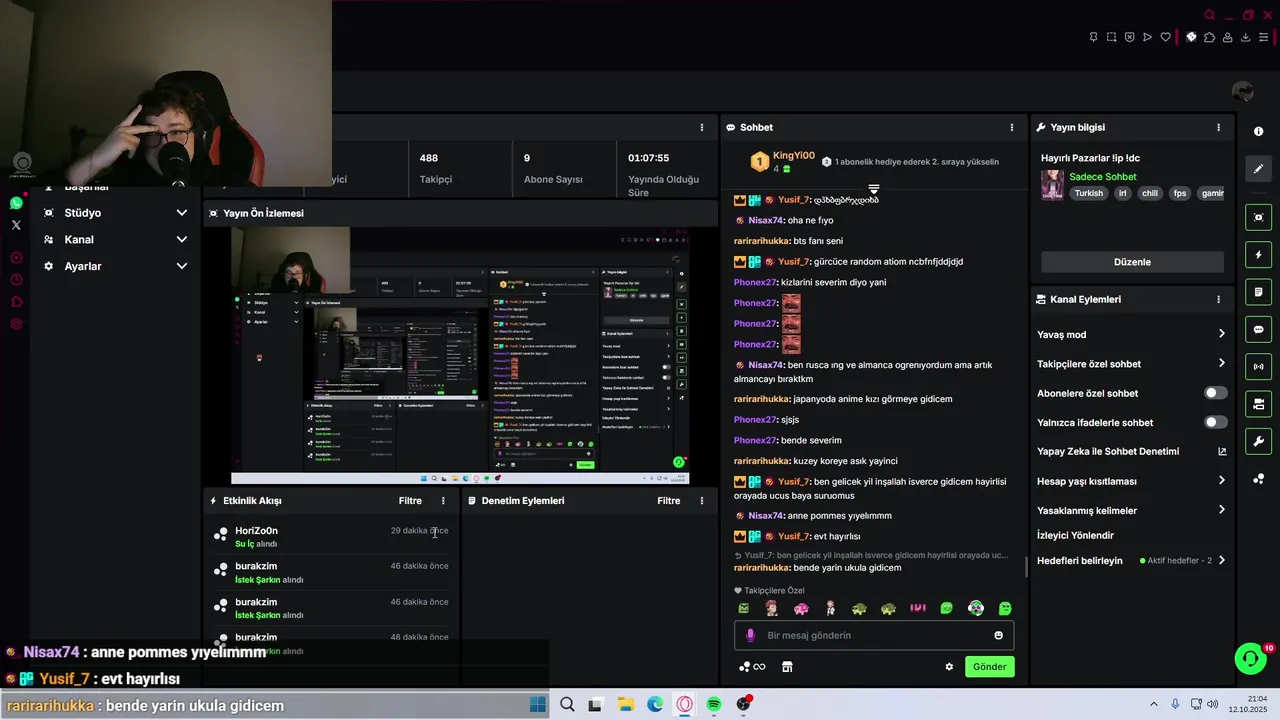Click the Turkish tag
The image size is (1280, 720).
pos(1089,194)
